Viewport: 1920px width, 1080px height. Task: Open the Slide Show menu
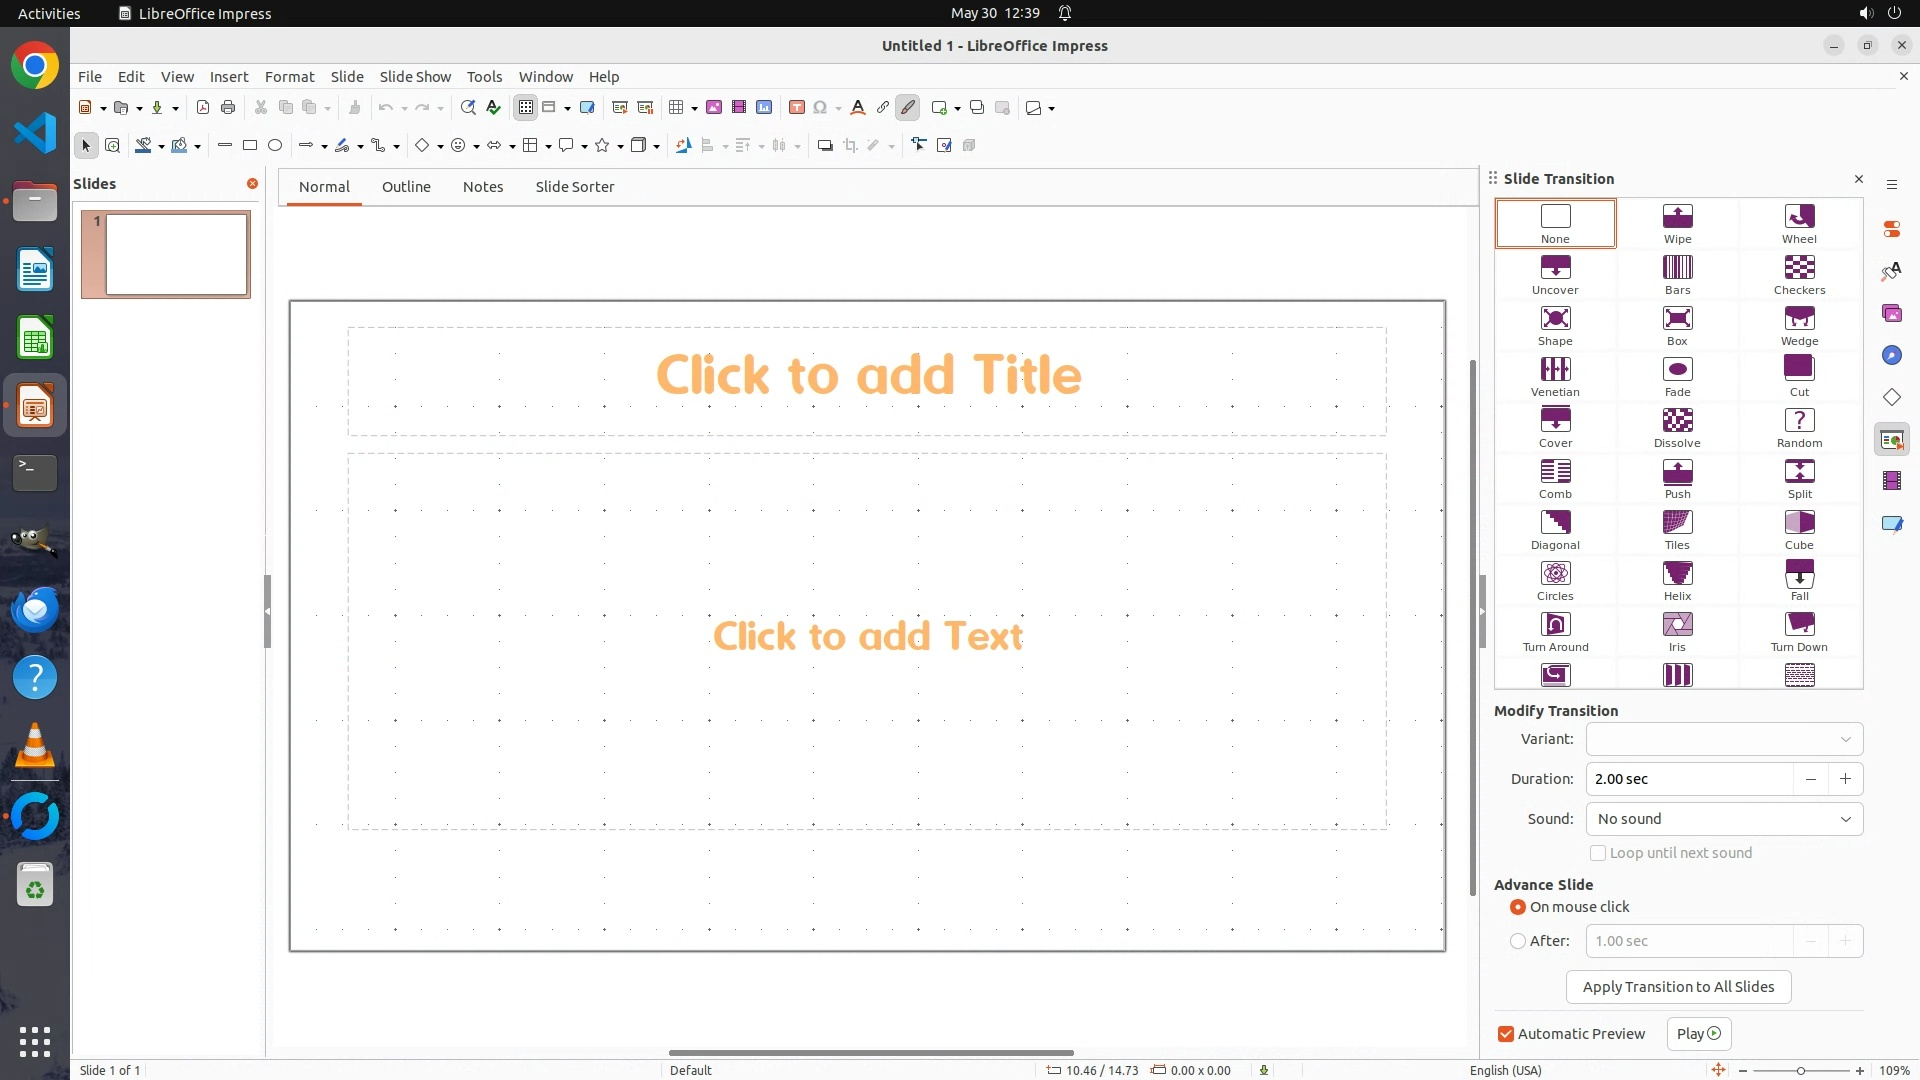[415, 77]
